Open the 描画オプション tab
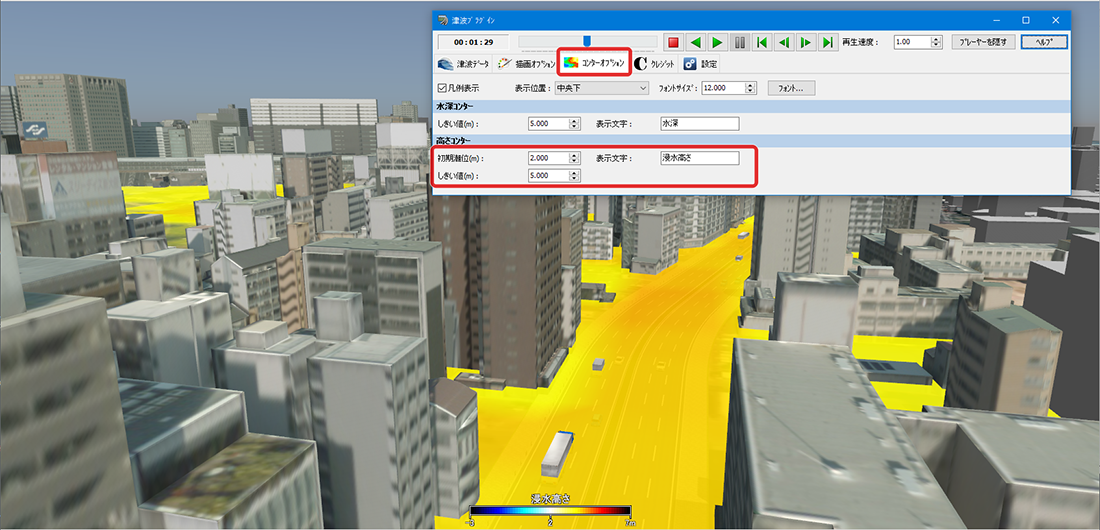This screenshot has height=530, width=1100. pyautogui.click(x=526, y=64)
